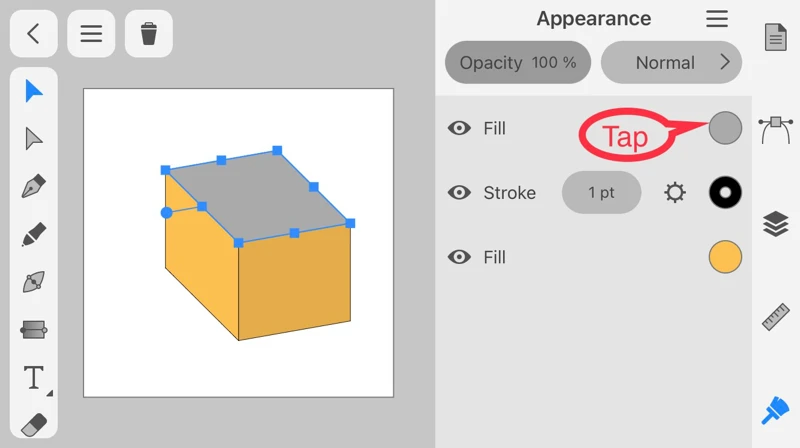Open Stroke settings gear options
The width and height of the screenshot is (800, 448).
tap(675, 193)
